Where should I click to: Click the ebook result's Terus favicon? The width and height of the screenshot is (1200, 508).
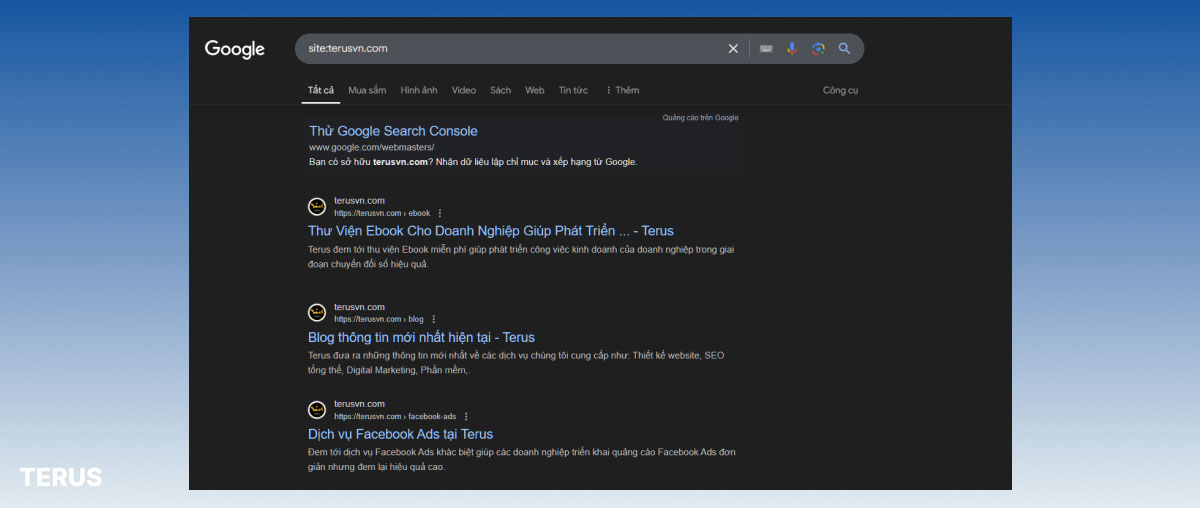point(317,207)
